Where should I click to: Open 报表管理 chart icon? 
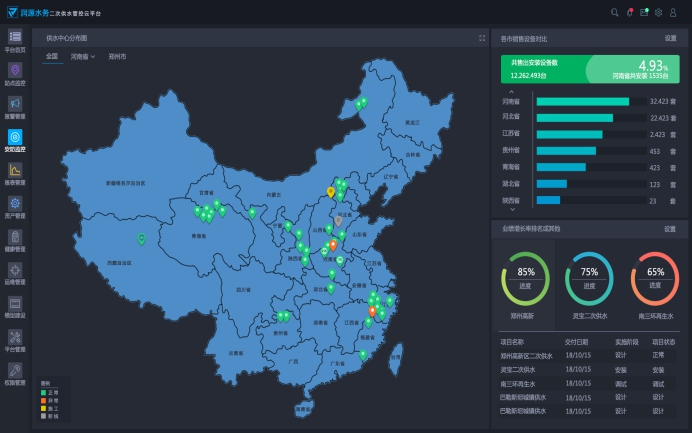click(15, 172)
